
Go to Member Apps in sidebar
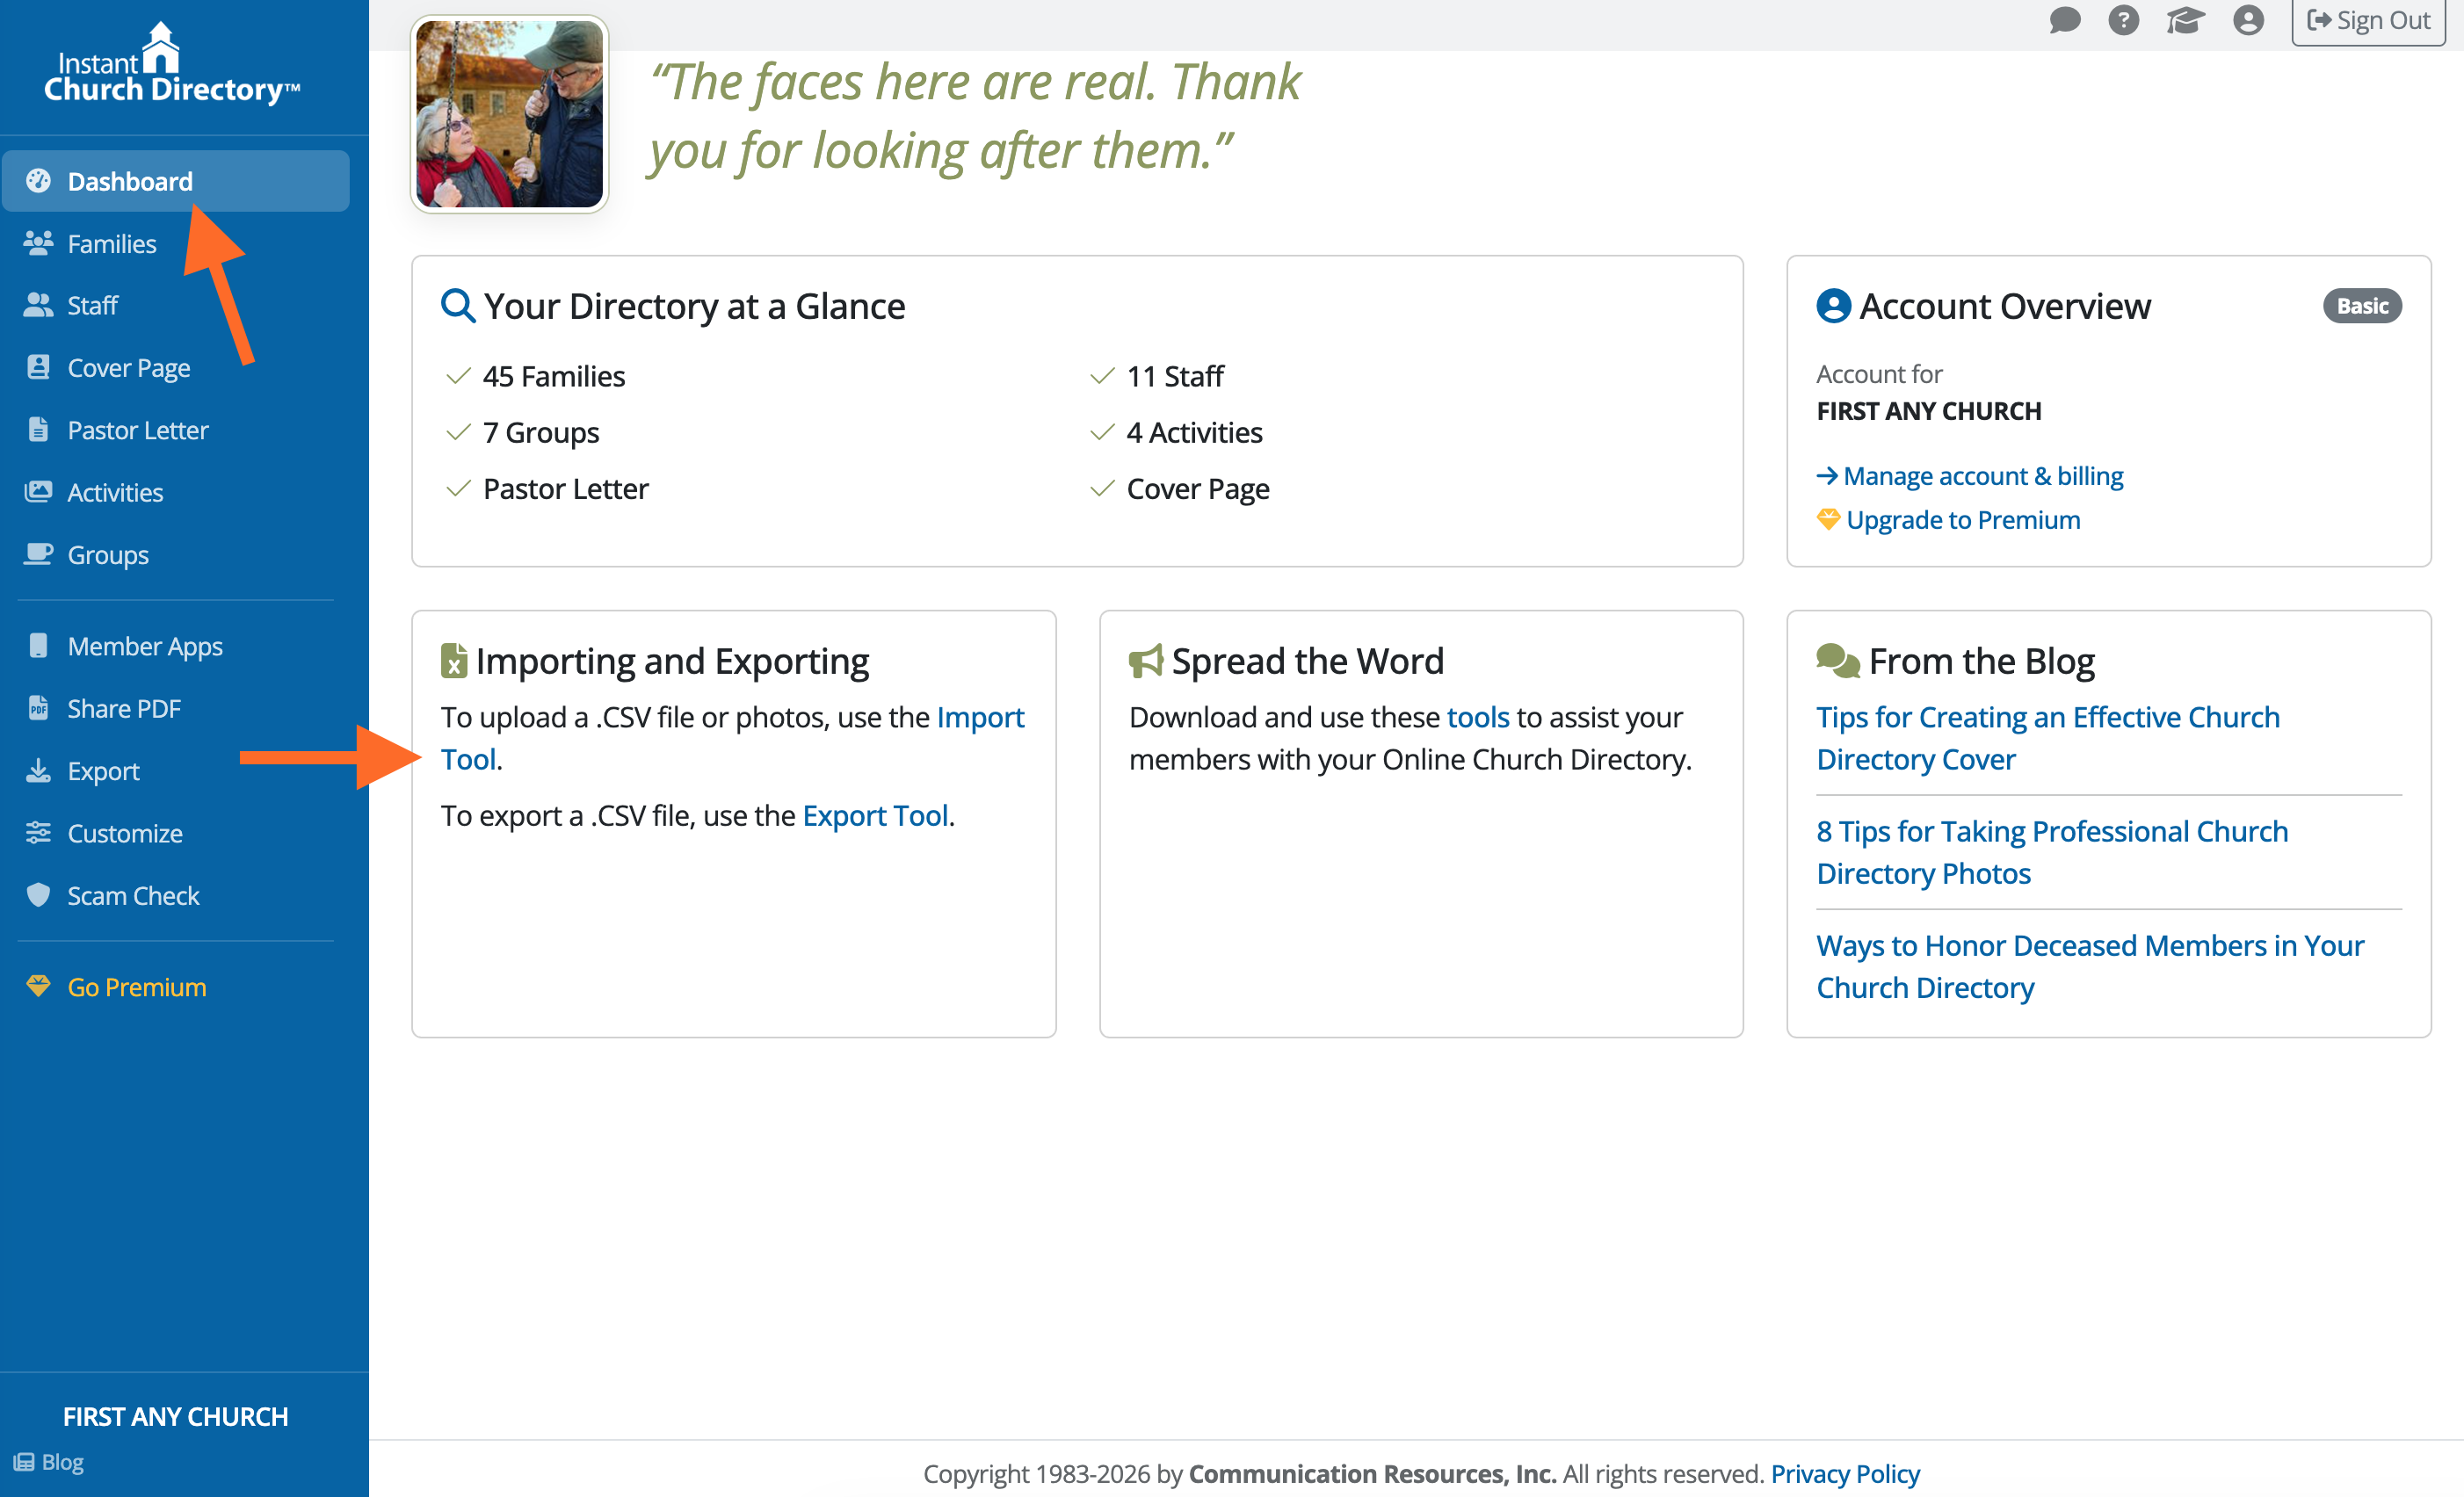pyautogui.click(x=144, y=646)
